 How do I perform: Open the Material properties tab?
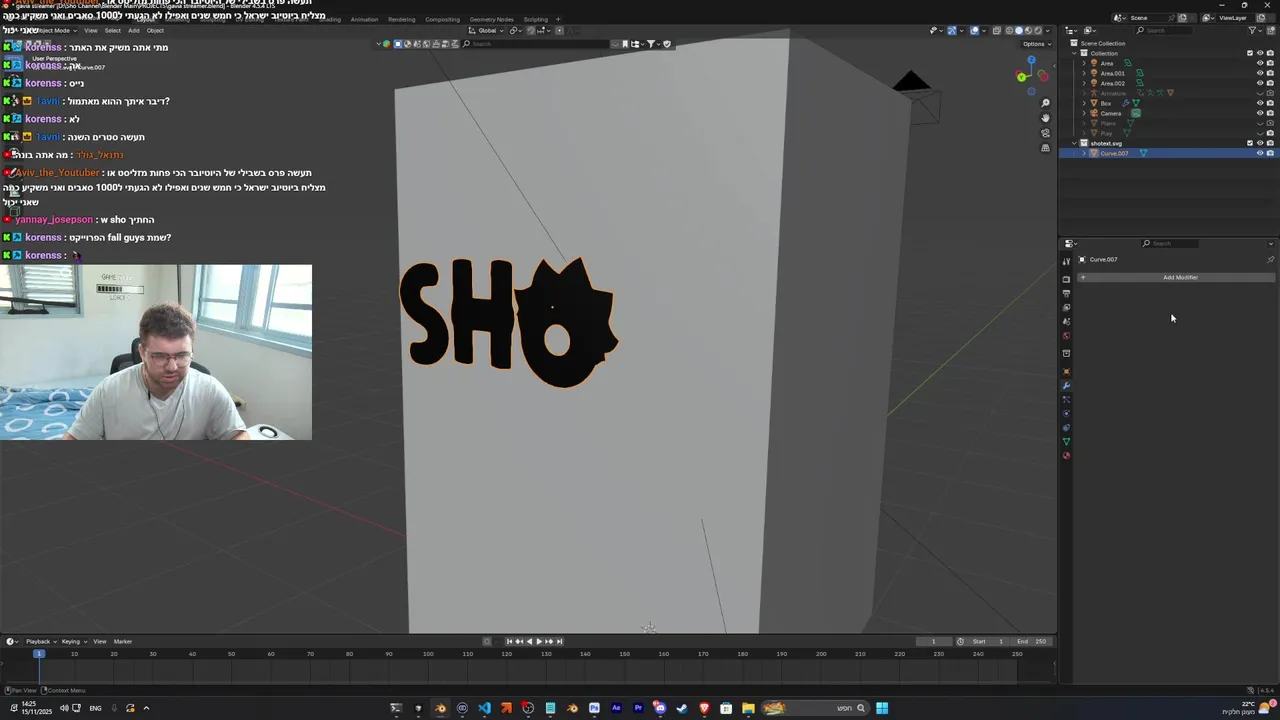[1066, 456]
